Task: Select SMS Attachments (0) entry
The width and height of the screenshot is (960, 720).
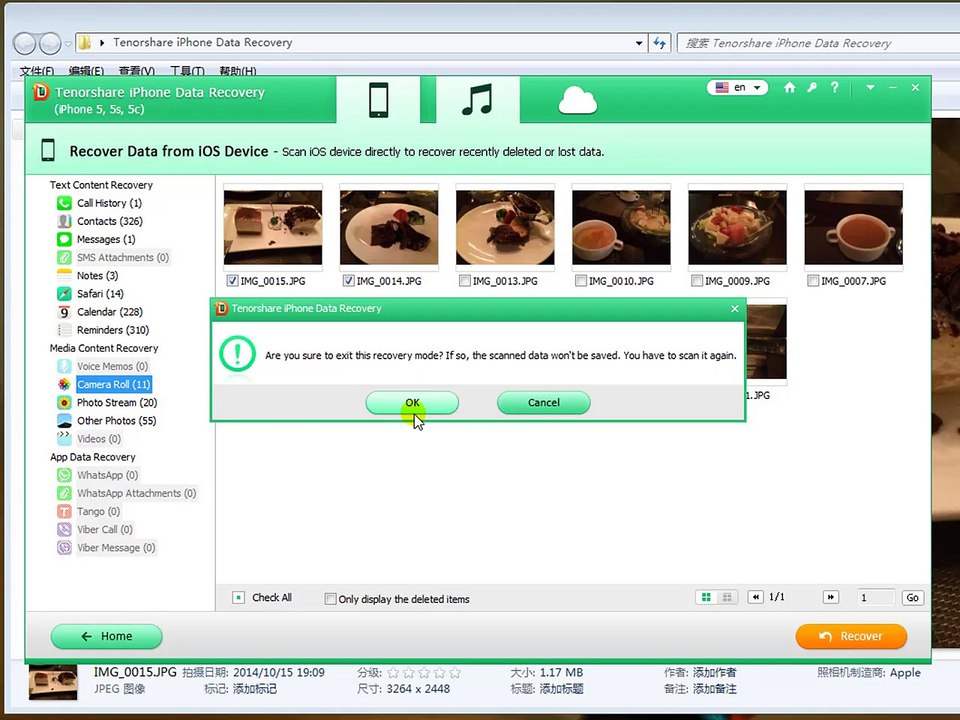Action: [x=122, y=257]
